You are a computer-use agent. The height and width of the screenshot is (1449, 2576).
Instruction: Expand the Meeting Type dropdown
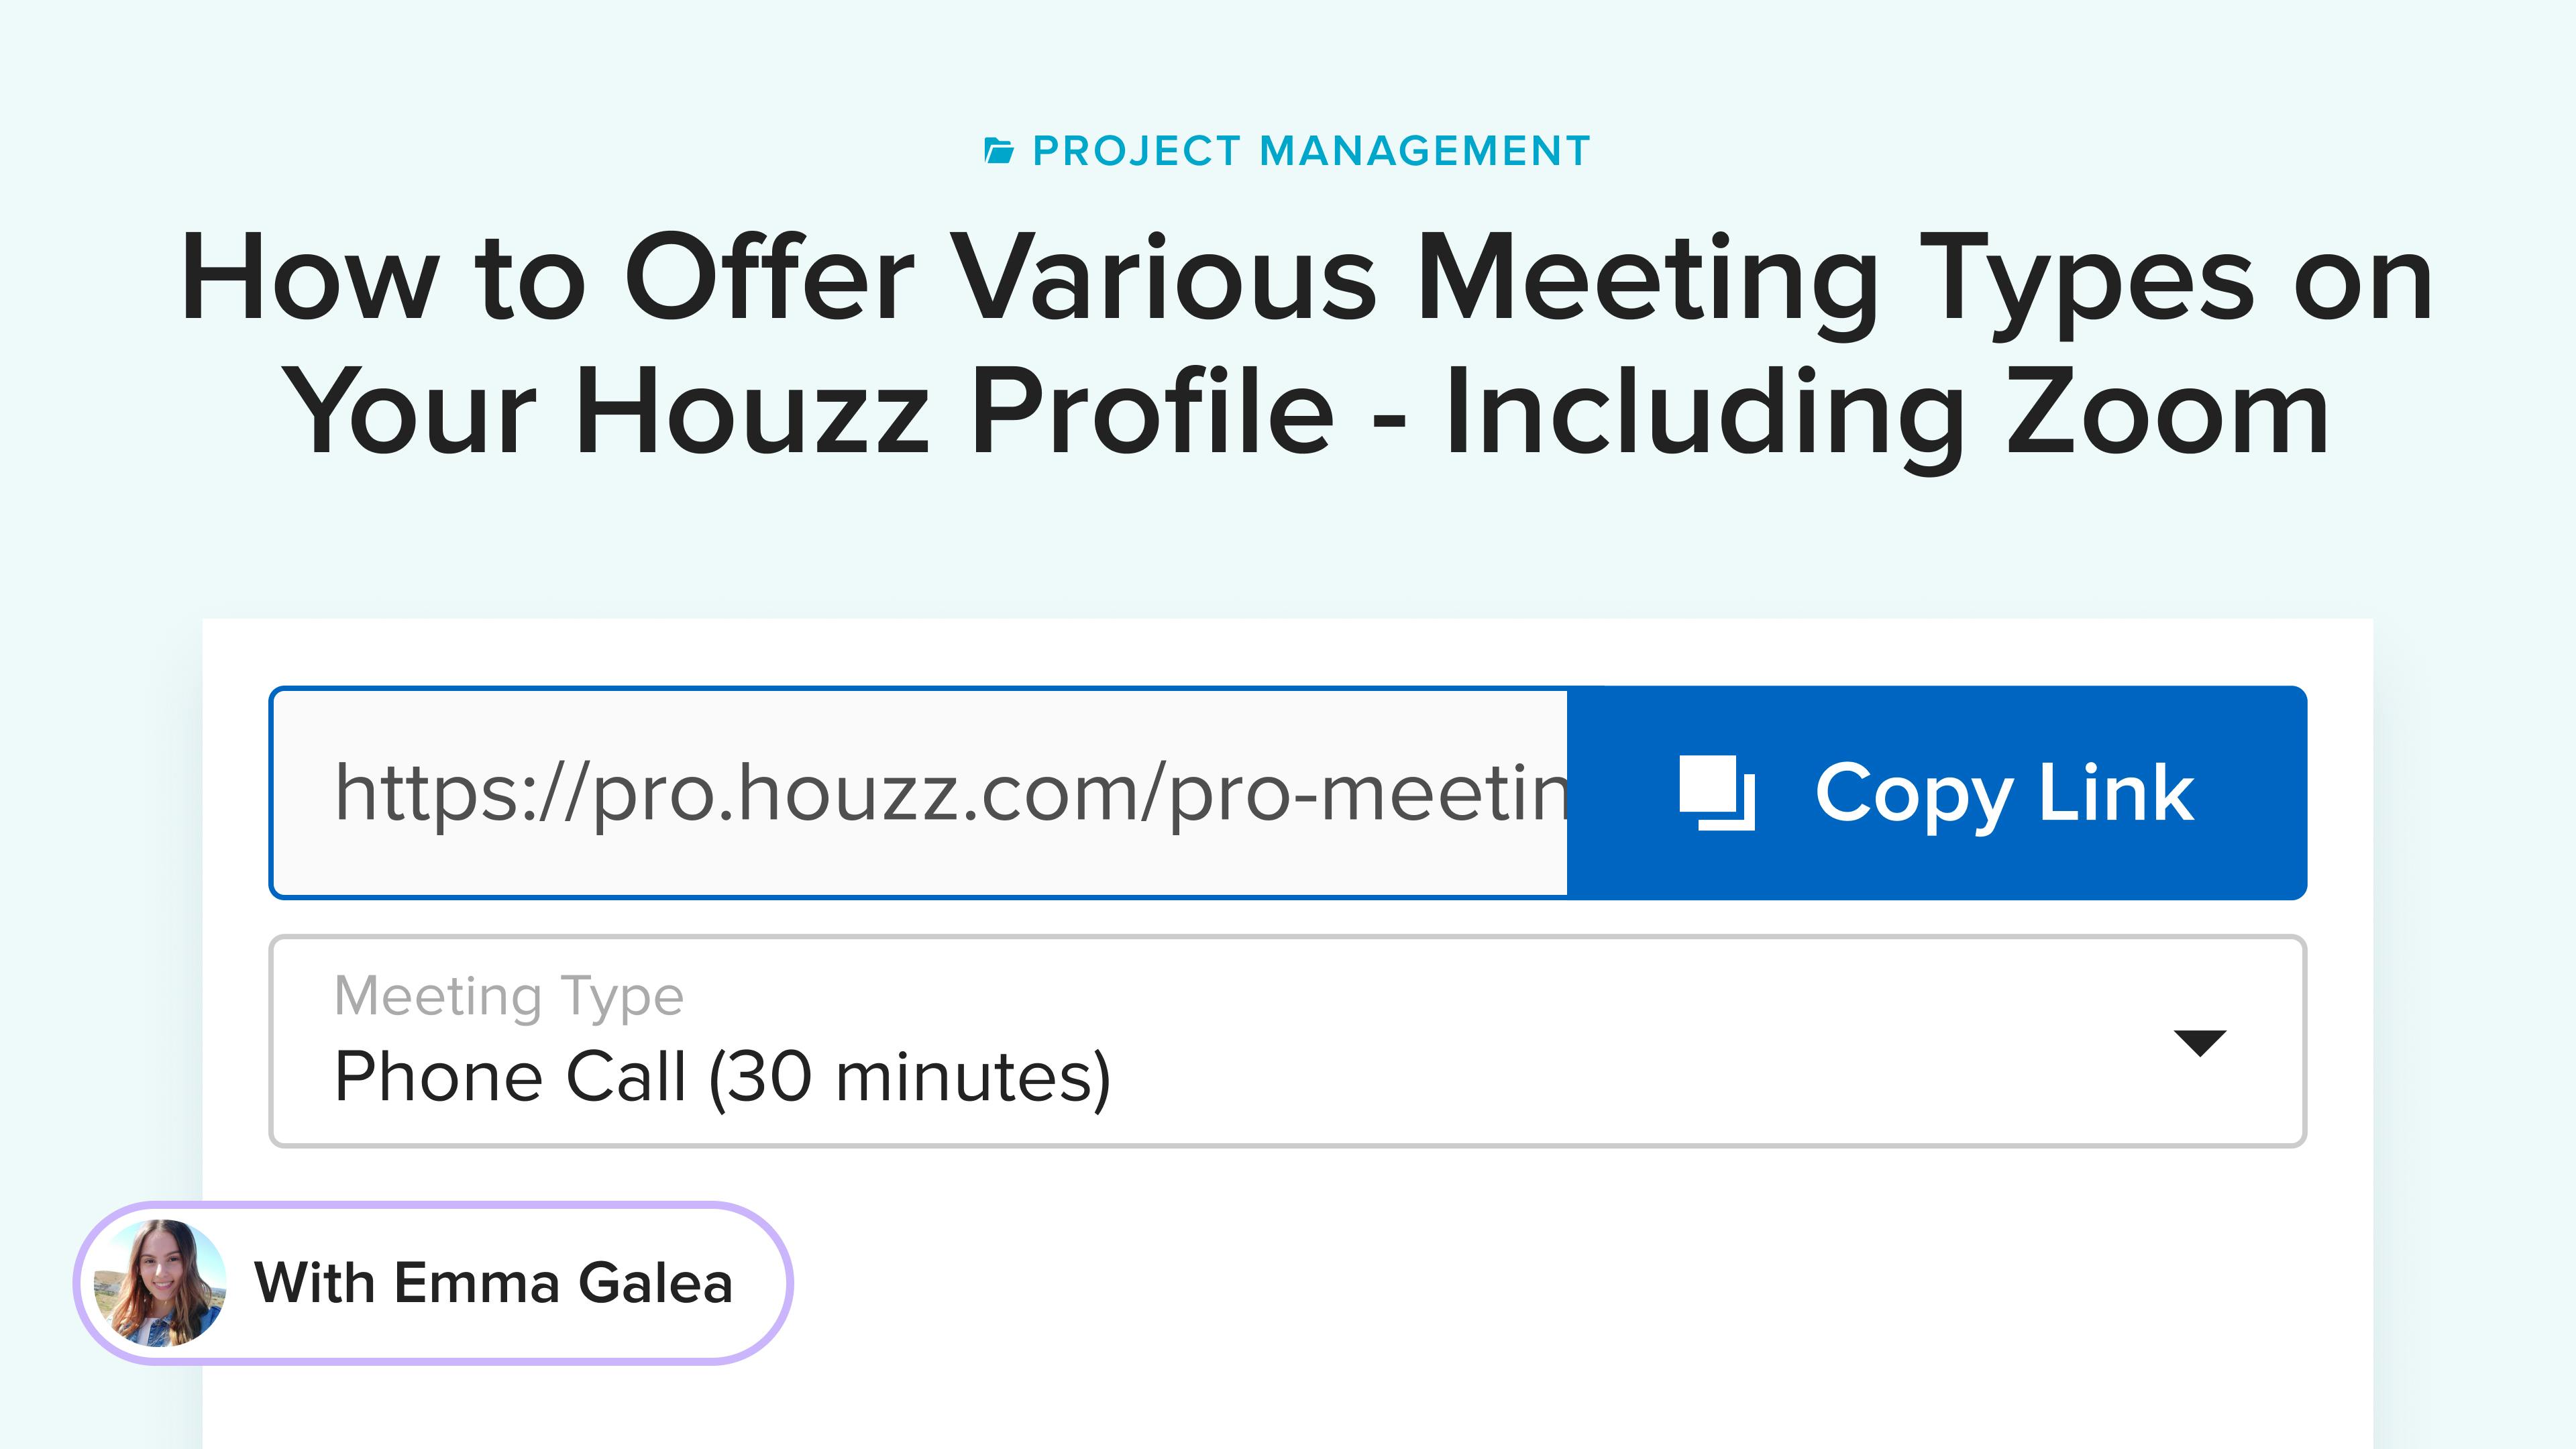[1288, 1041]
